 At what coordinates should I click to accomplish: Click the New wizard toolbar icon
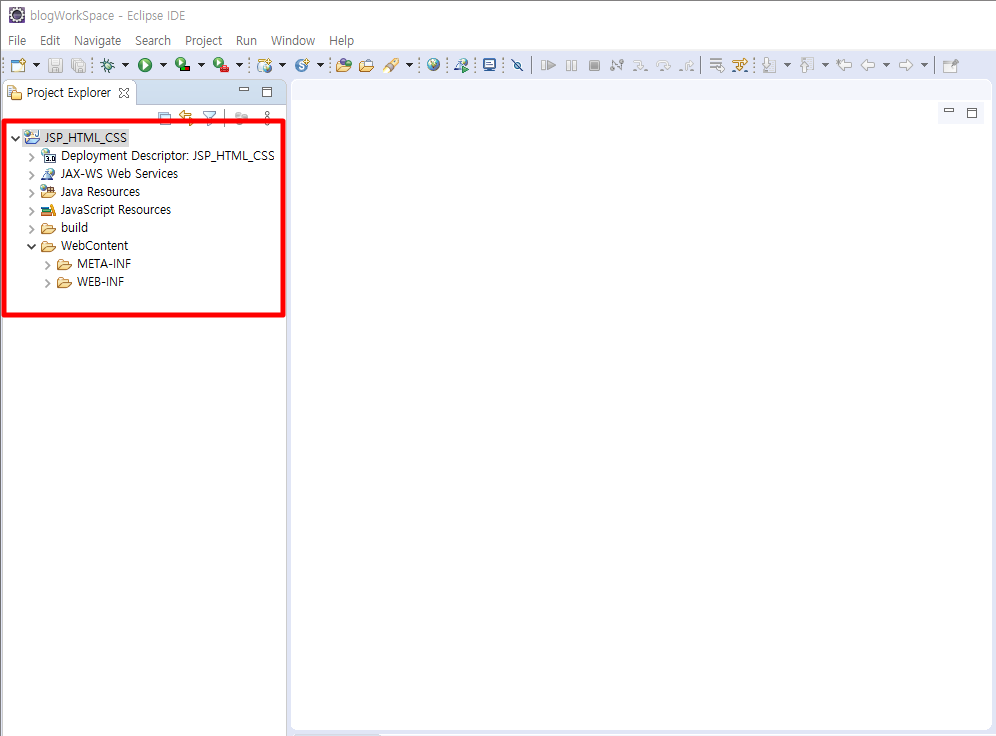18,65
